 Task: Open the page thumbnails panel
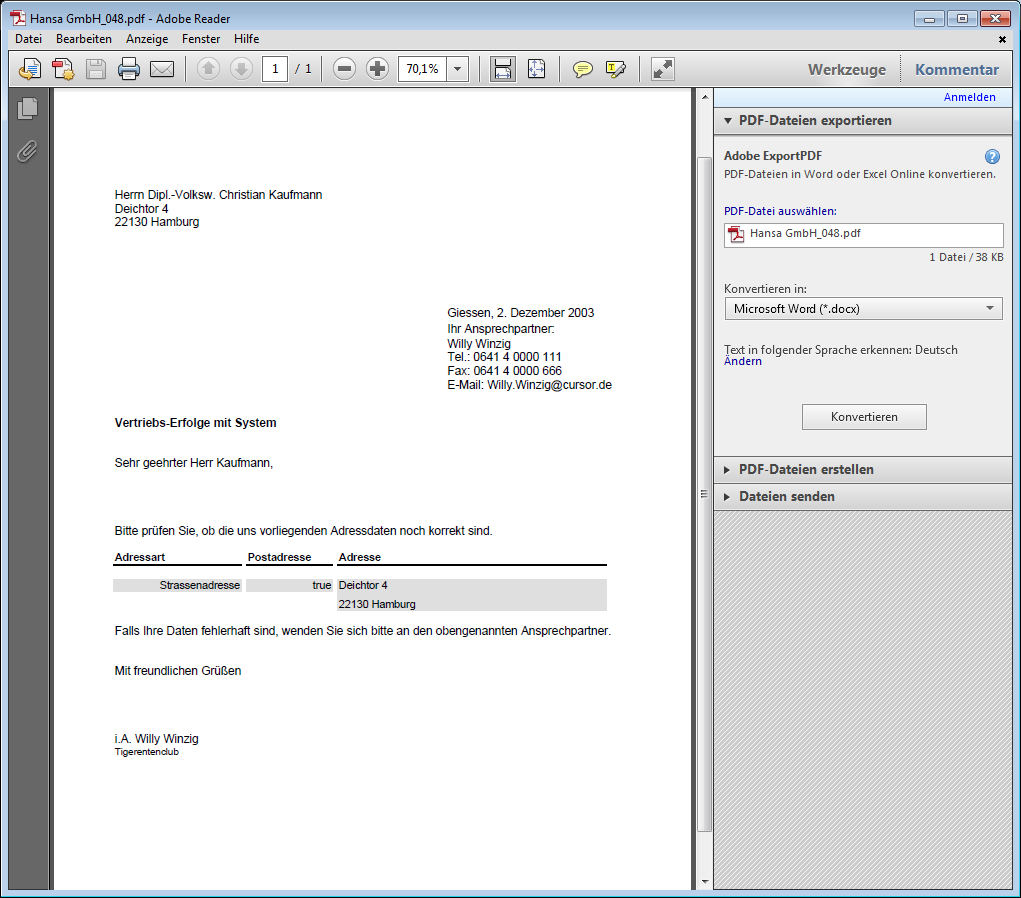point(27,108)
